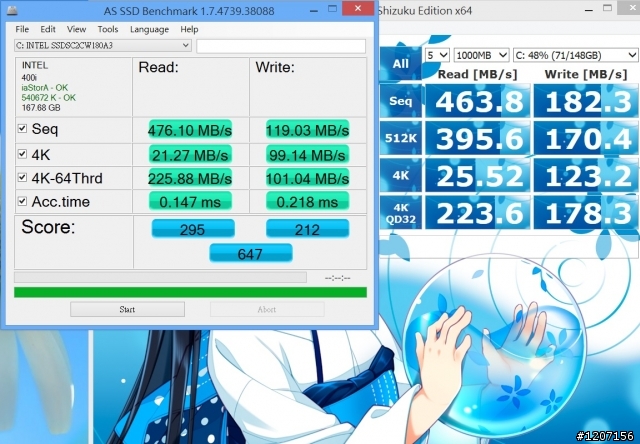This screenshot has height=444, width=640.
Task: Open the Tools menu
Action: click(x=108, y=29)
